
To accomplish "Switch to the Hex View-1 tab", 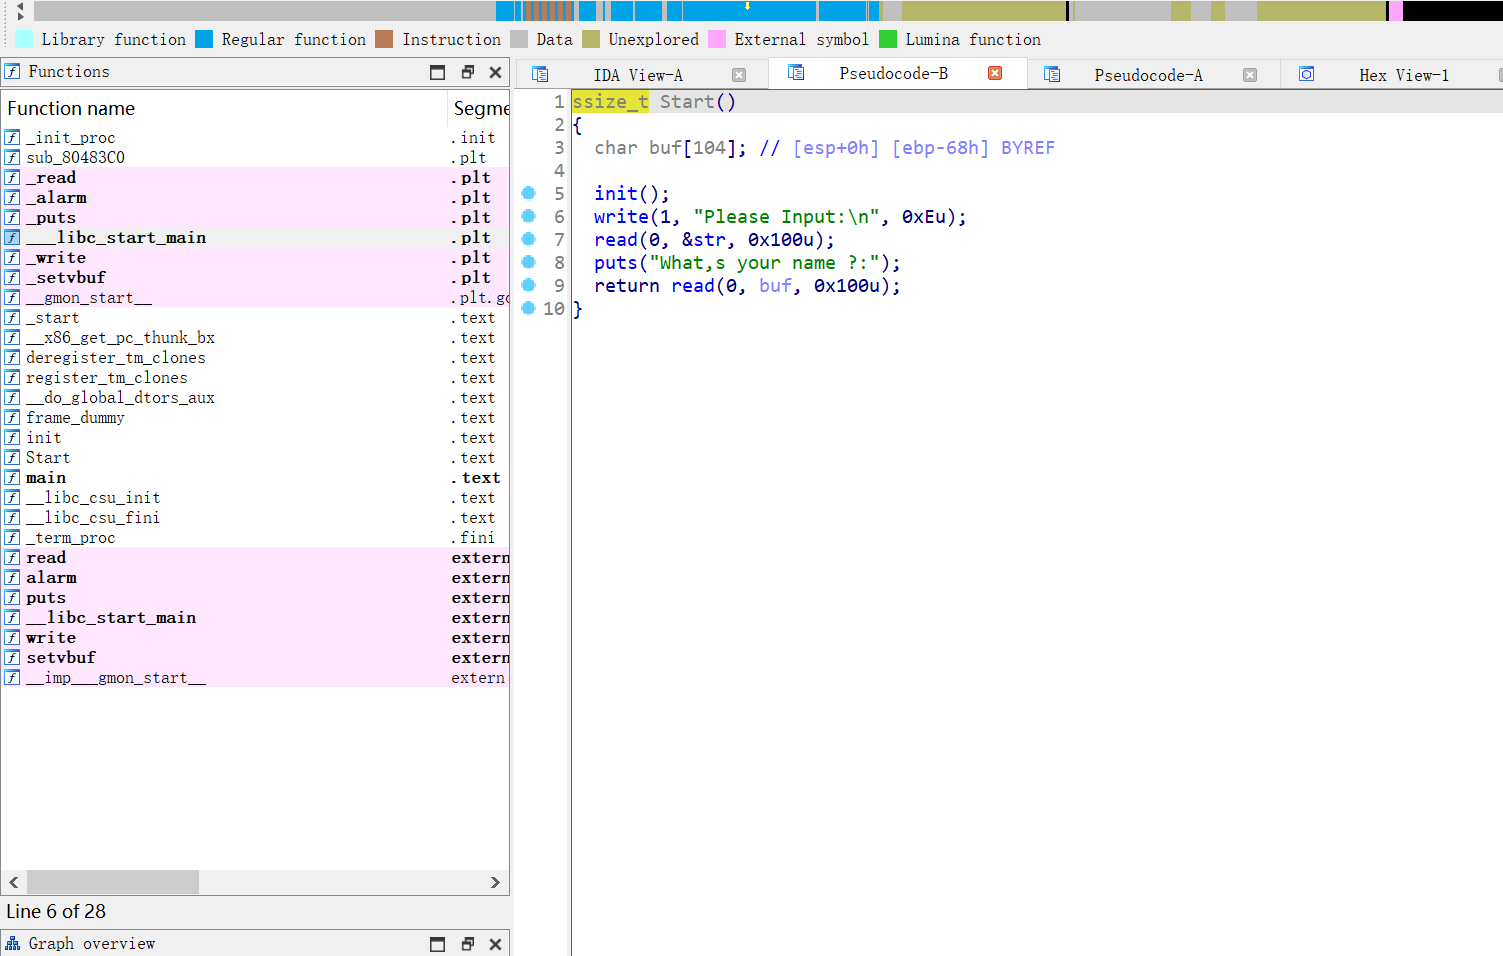I will (1403, 75).
